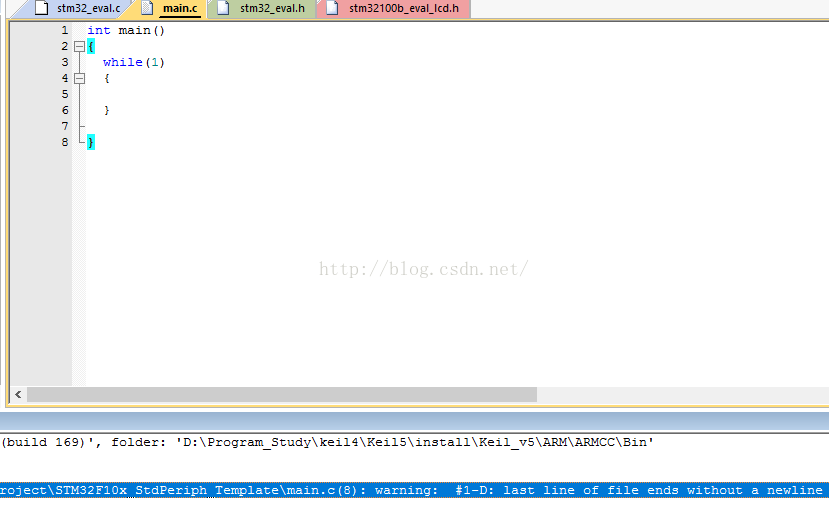The width and height of the screenshot is (829, 517).
Task: Click line number 5 in the gutter
Action: tap(65, 94)
